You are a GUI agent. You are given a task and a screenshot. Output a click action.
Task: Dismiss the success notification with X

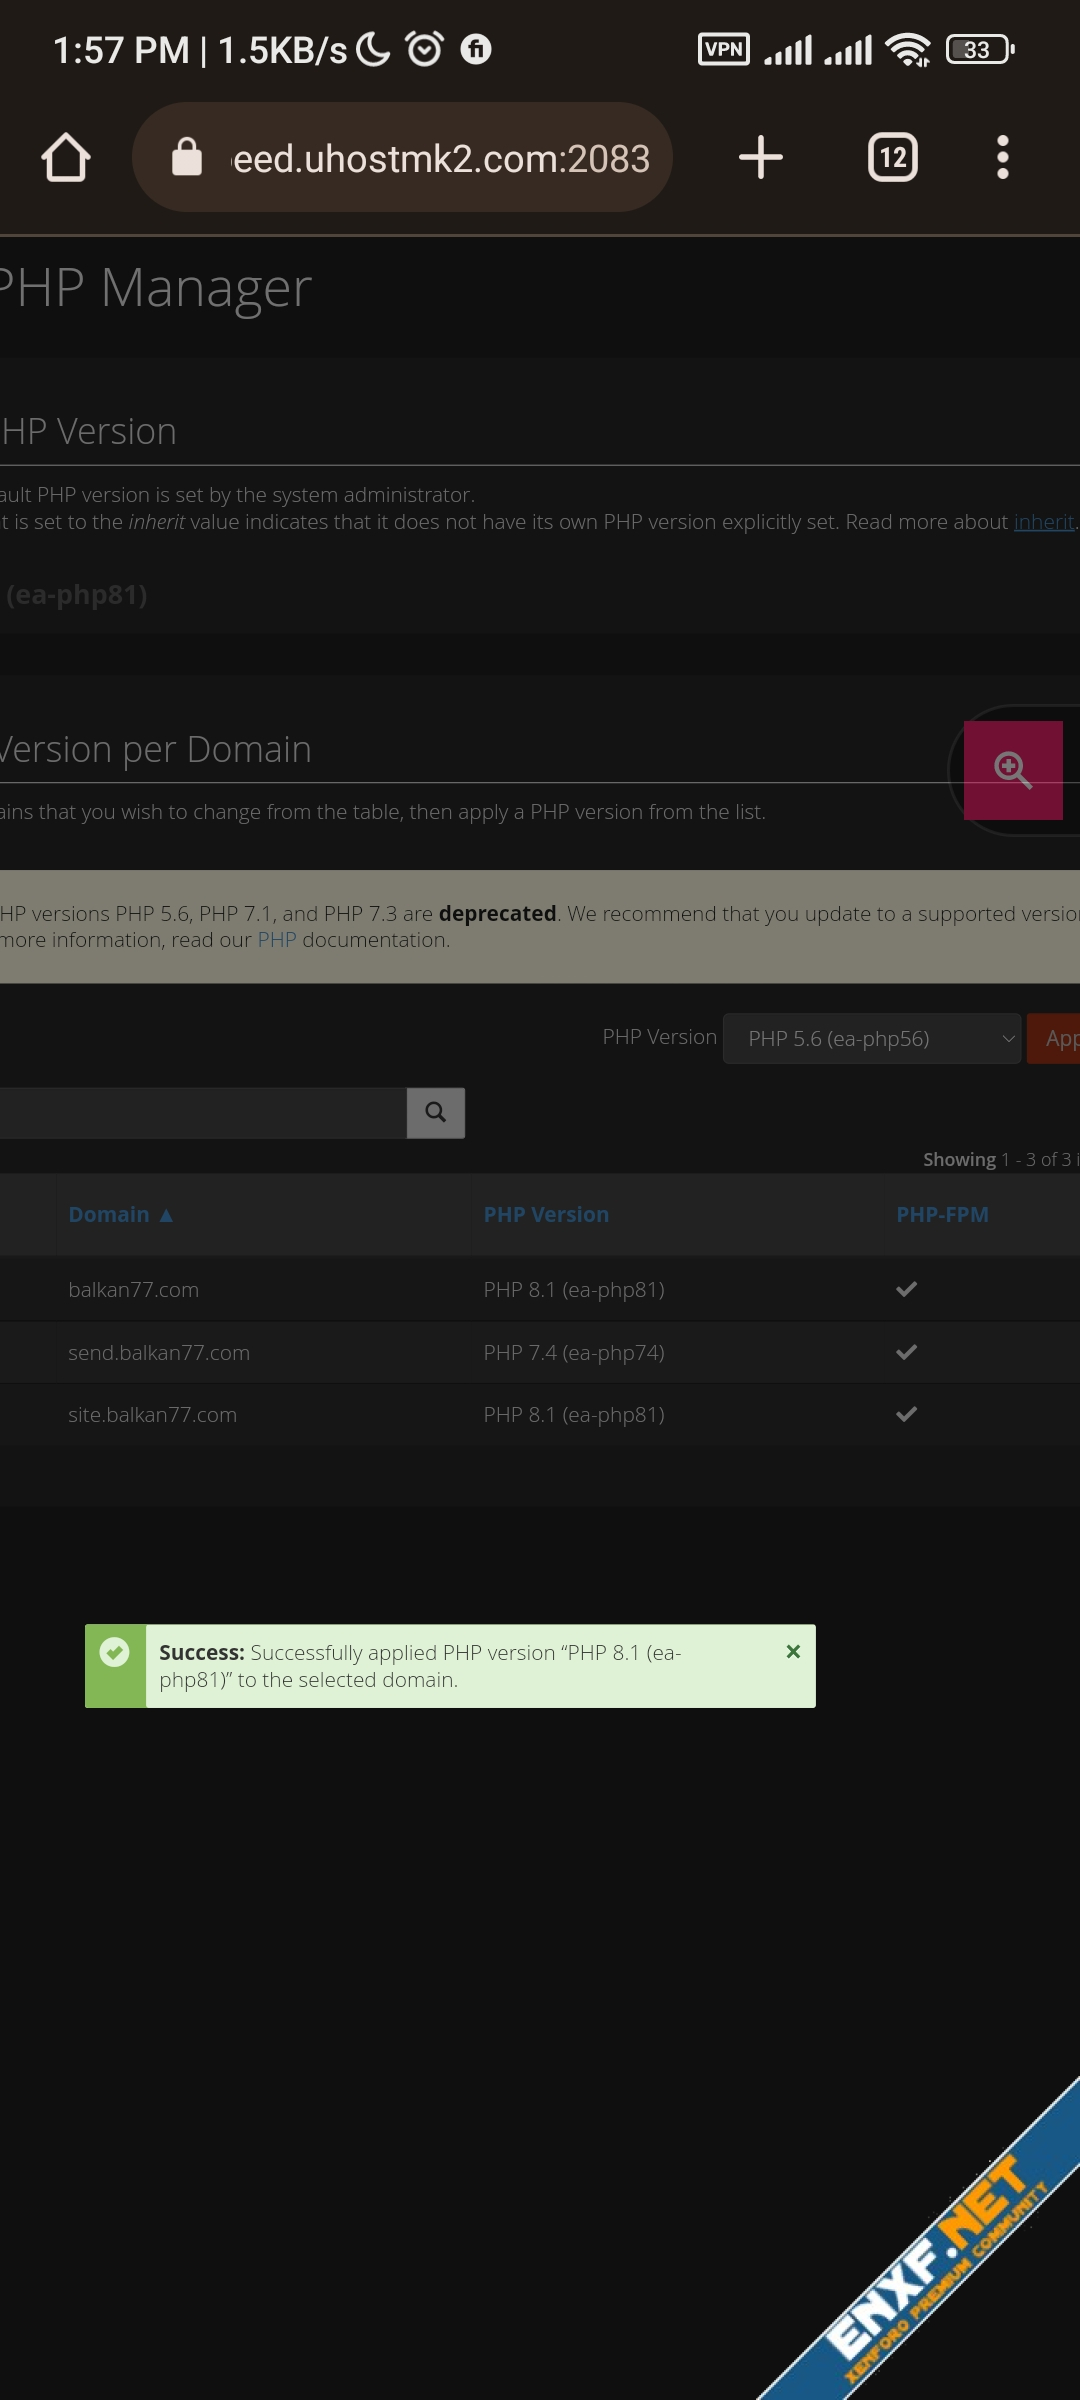(793, 1651)
